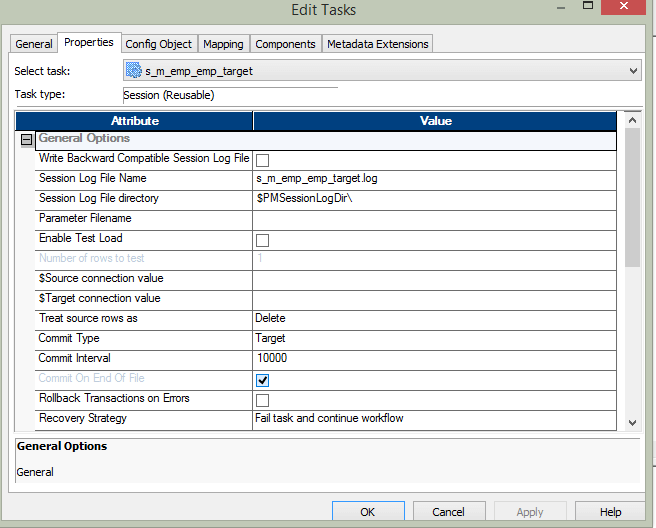Select the Recovery Strategy value cell
656x528 pixels.
434,418
